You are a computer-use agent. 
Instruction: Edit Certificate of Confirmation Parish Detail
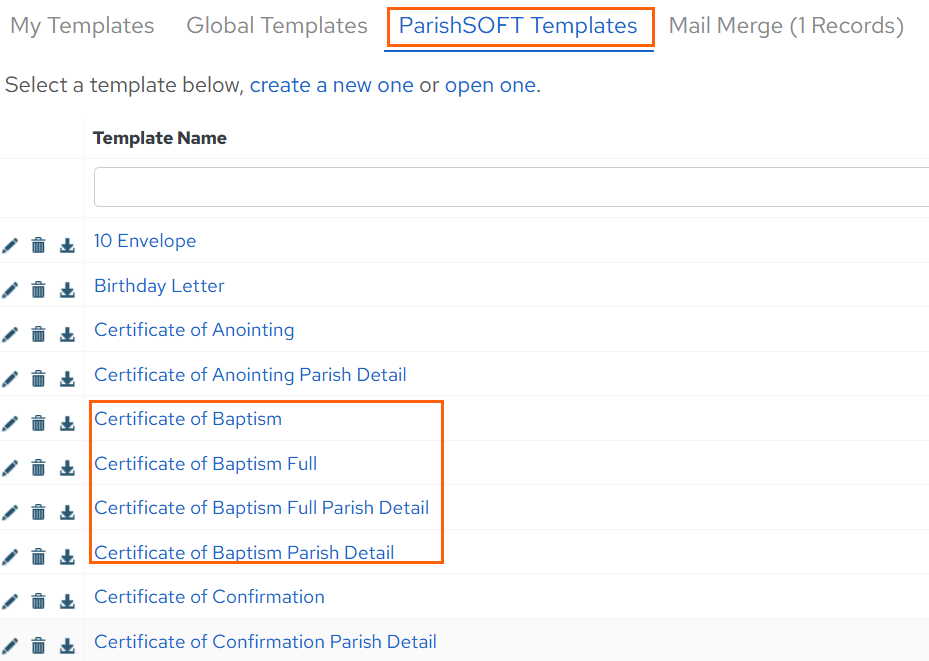coord(10,646)
